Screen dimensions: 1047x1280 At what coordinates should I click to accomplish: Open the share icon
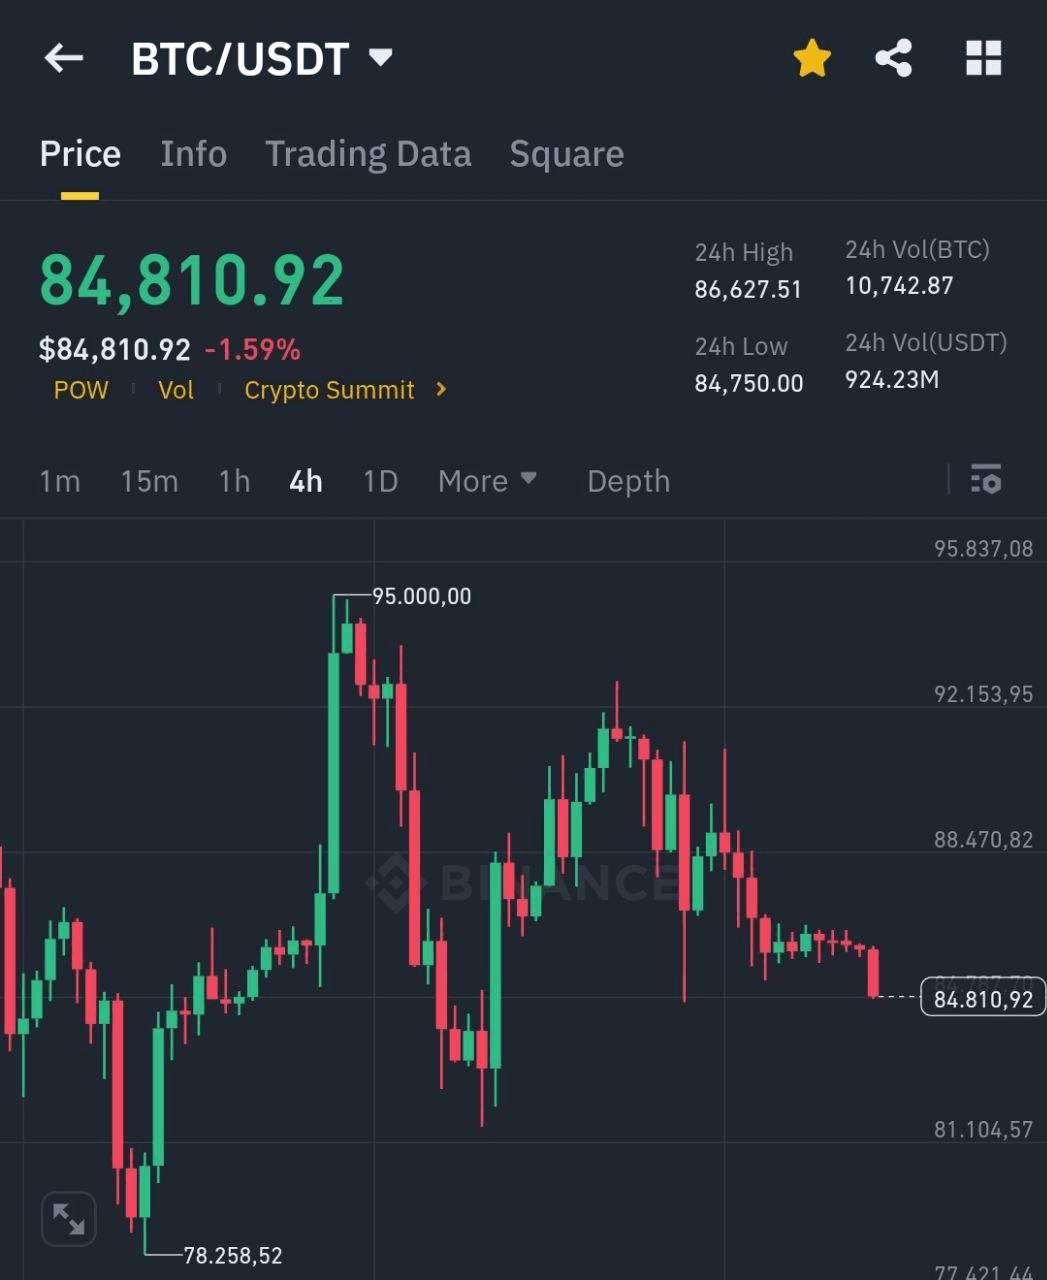click(x=893, y=58)
